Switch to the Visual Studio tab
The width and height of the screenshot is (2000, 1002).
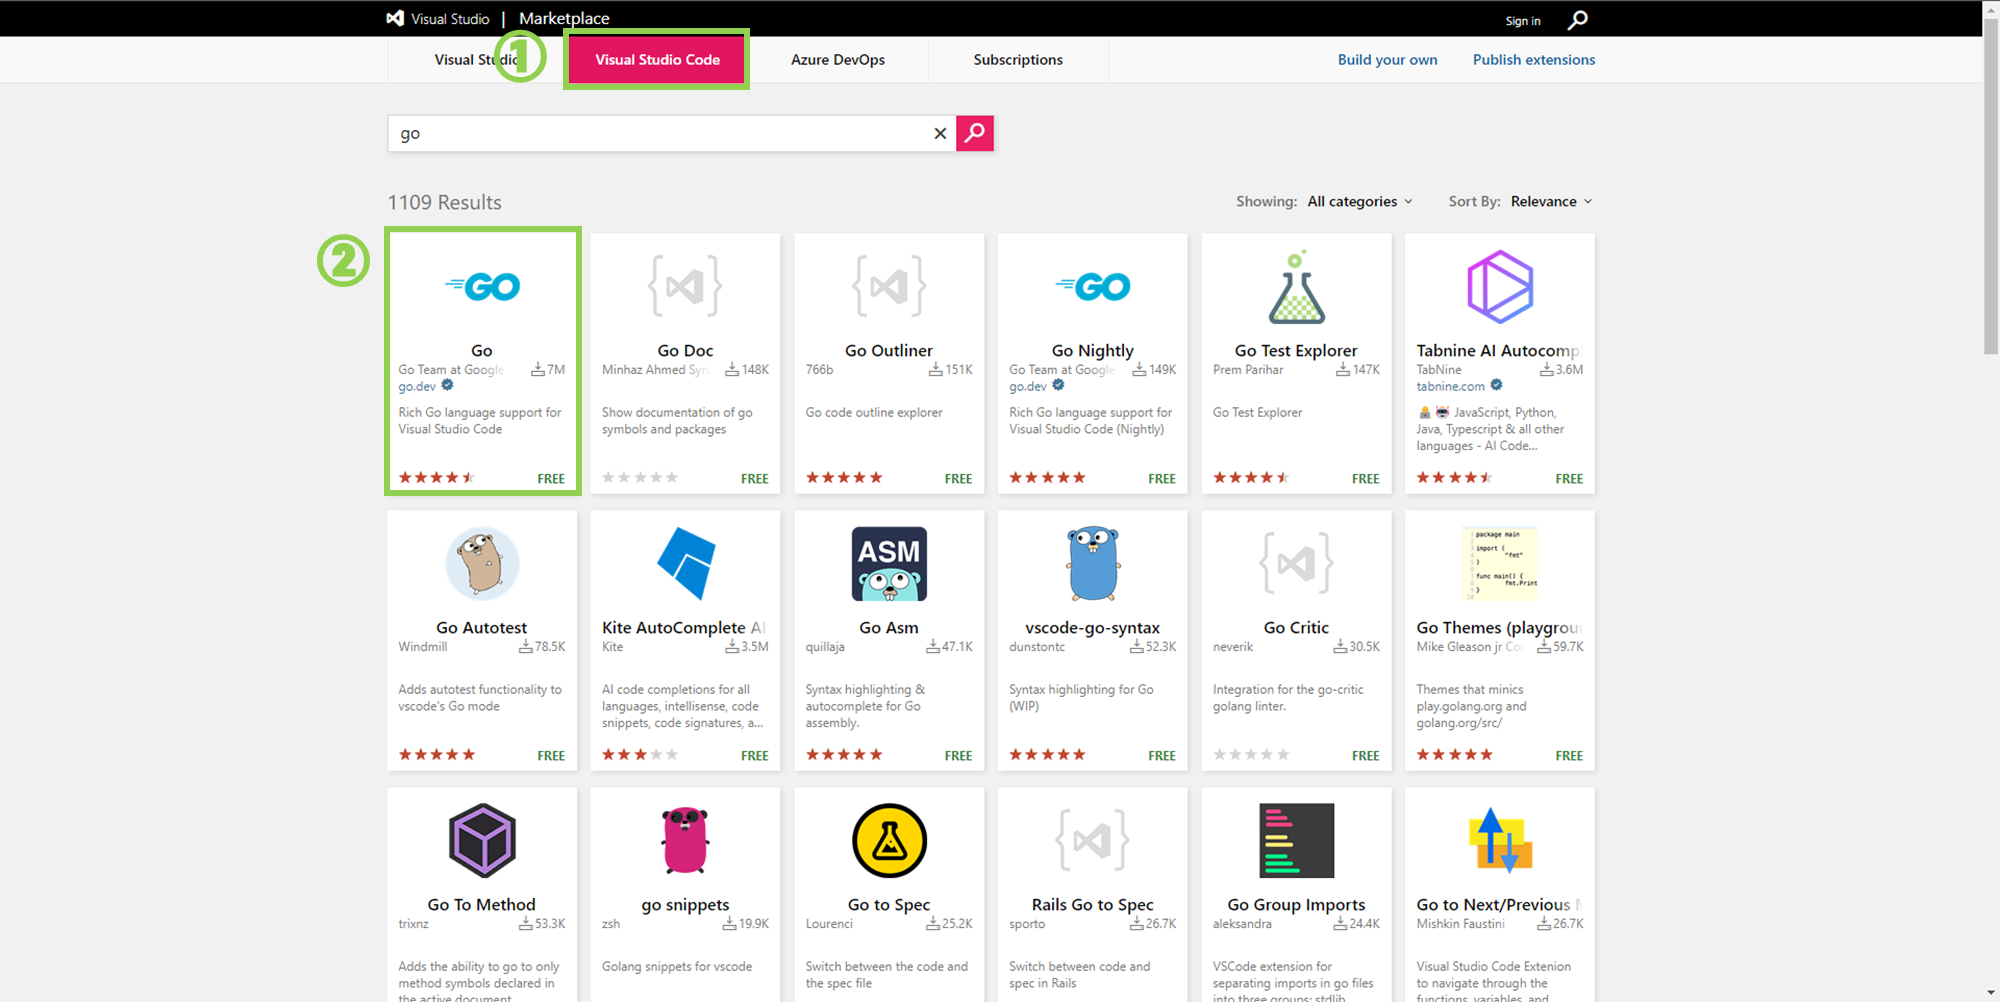coord(475,60)
